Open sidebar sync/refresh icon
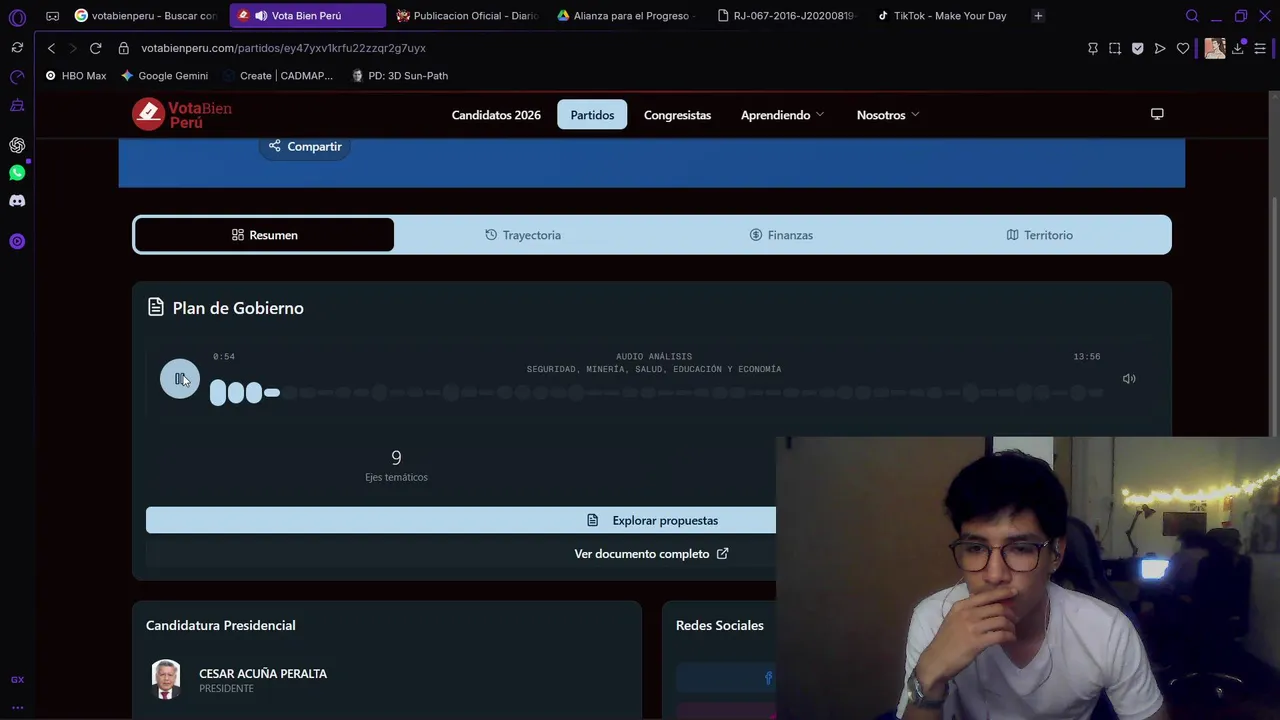The height and width of the screenshot is (720, 1280). (x=17, y=48)
